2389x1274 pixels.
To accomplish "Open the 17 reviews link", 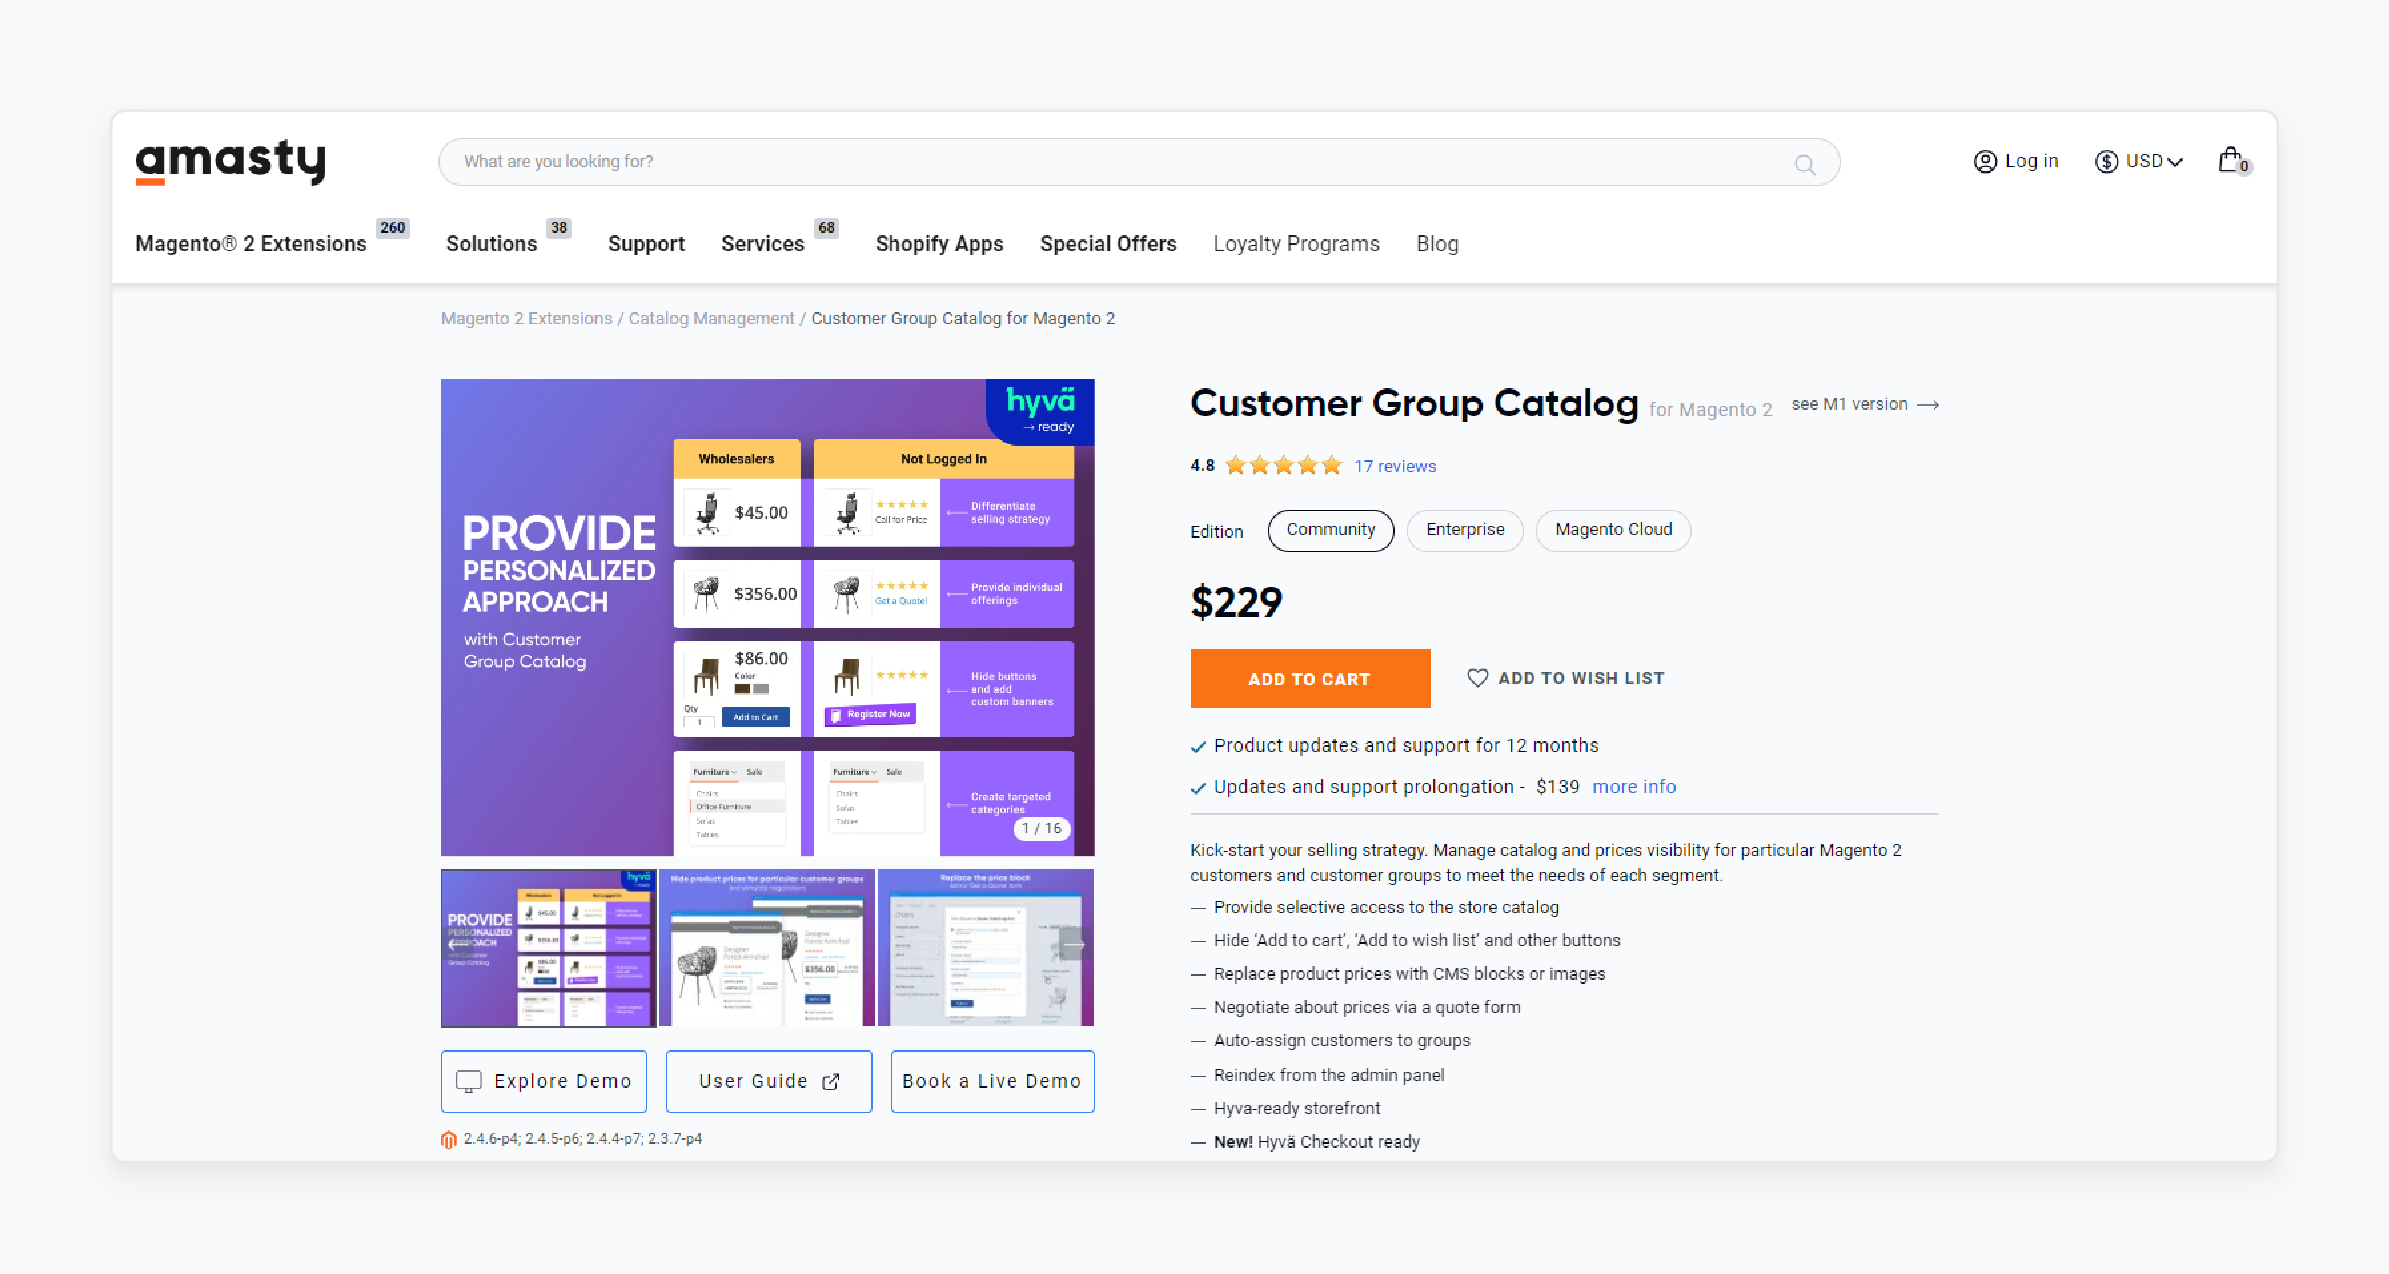I will point(1395,466).
